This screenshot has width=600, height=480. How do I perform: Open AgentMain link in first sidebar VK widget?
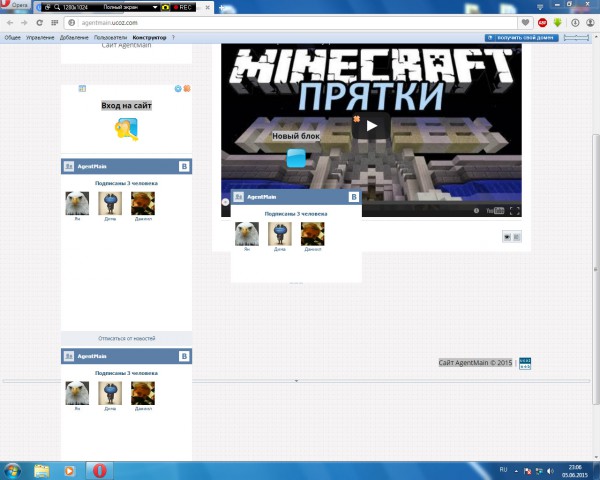[92, 167]
